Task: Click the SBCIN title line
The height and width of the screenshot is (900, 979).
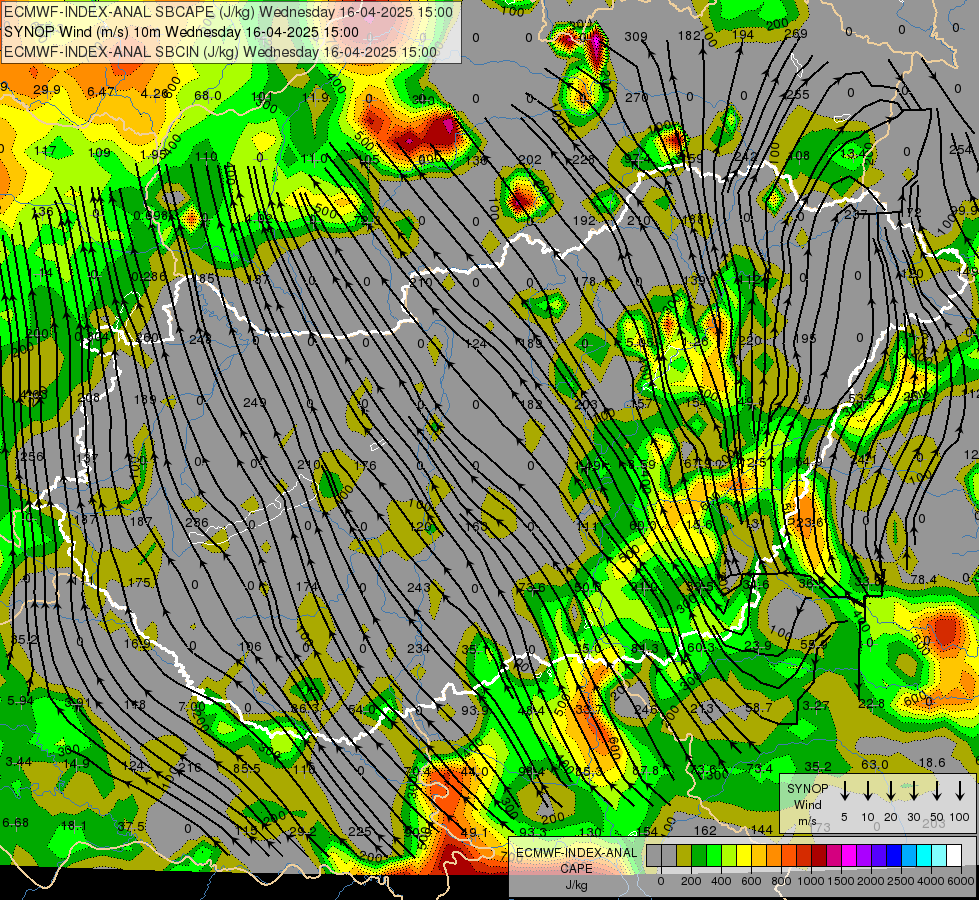Action: pyautogui.click(x=220, y=52)
